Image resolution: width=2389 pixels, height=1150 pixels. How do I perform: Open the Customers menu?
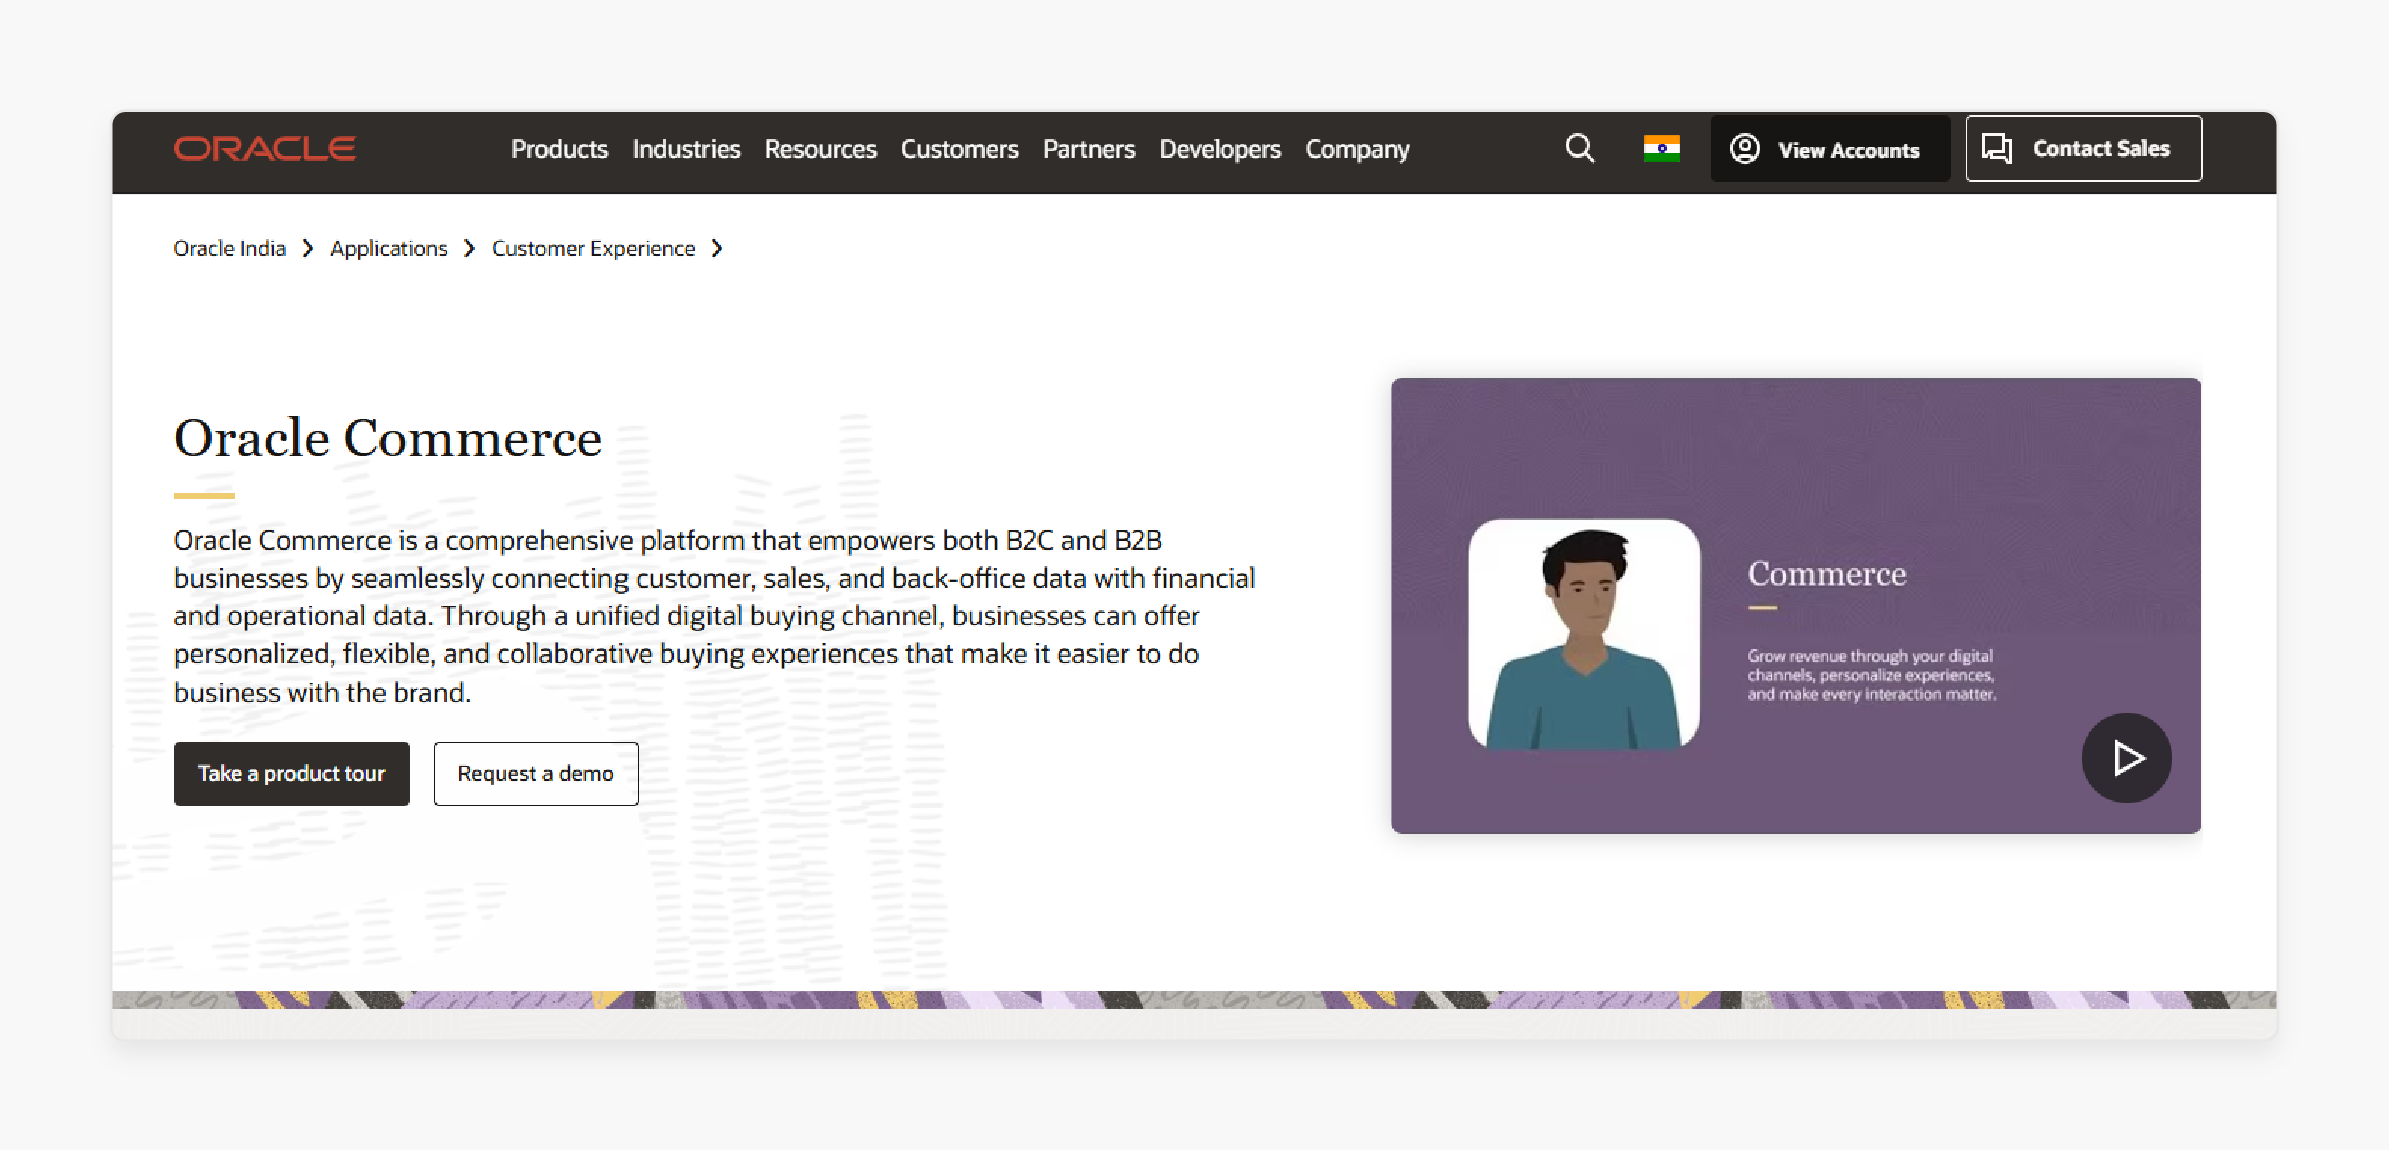[959, 149]
